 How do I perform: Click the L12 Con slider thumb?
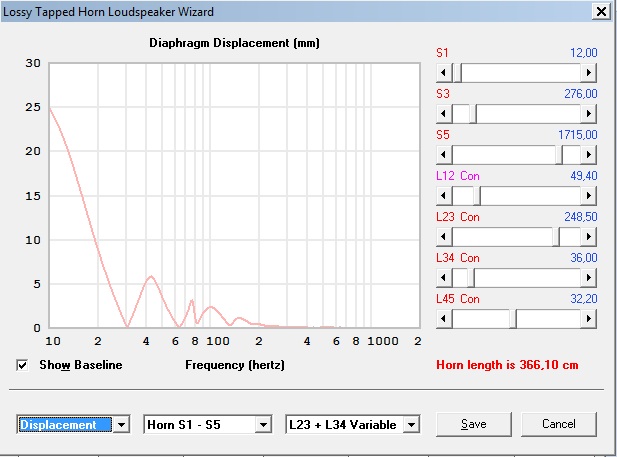tap(477, 196)
